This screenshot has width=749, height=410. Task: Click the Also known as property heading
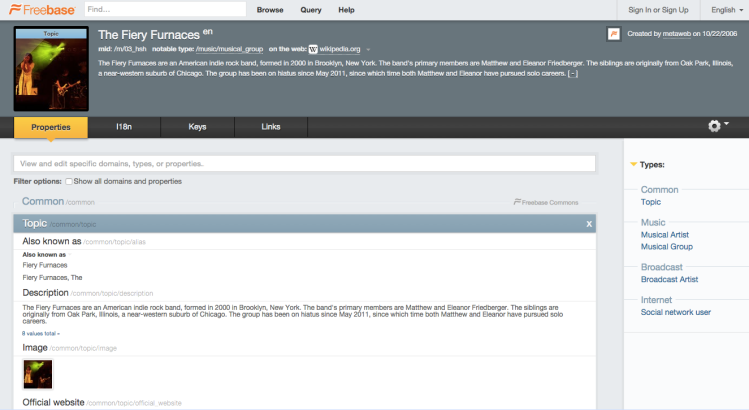(x=52, y=241)
